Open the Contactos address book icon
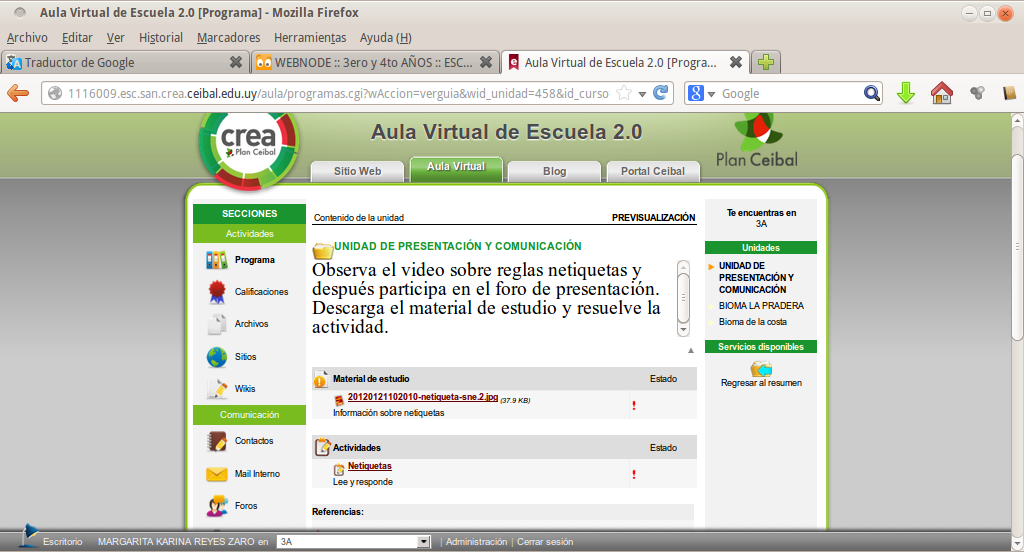This screenshot has width=1024, height=552. pyautogui.click(x=216, y=441)
